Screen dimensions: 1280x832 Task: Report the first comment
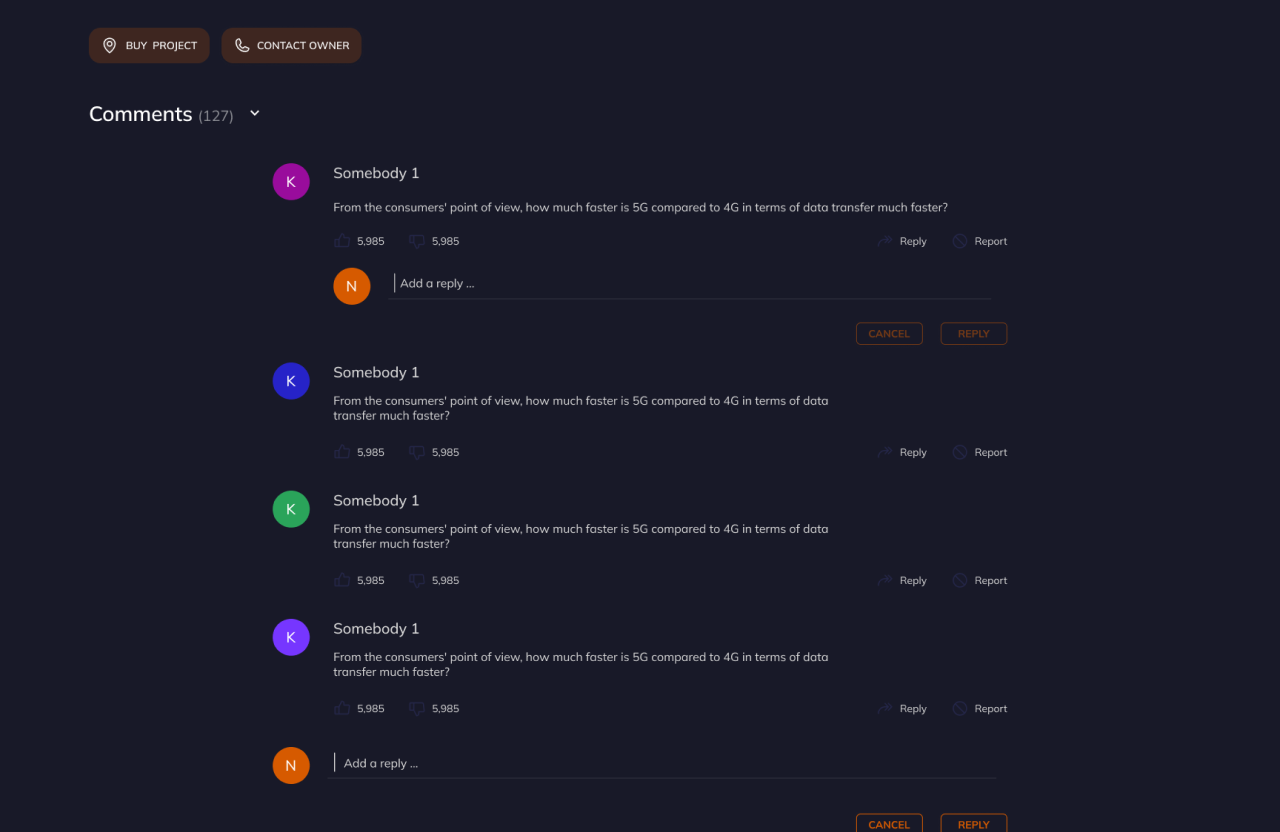(x=980, y=241)
